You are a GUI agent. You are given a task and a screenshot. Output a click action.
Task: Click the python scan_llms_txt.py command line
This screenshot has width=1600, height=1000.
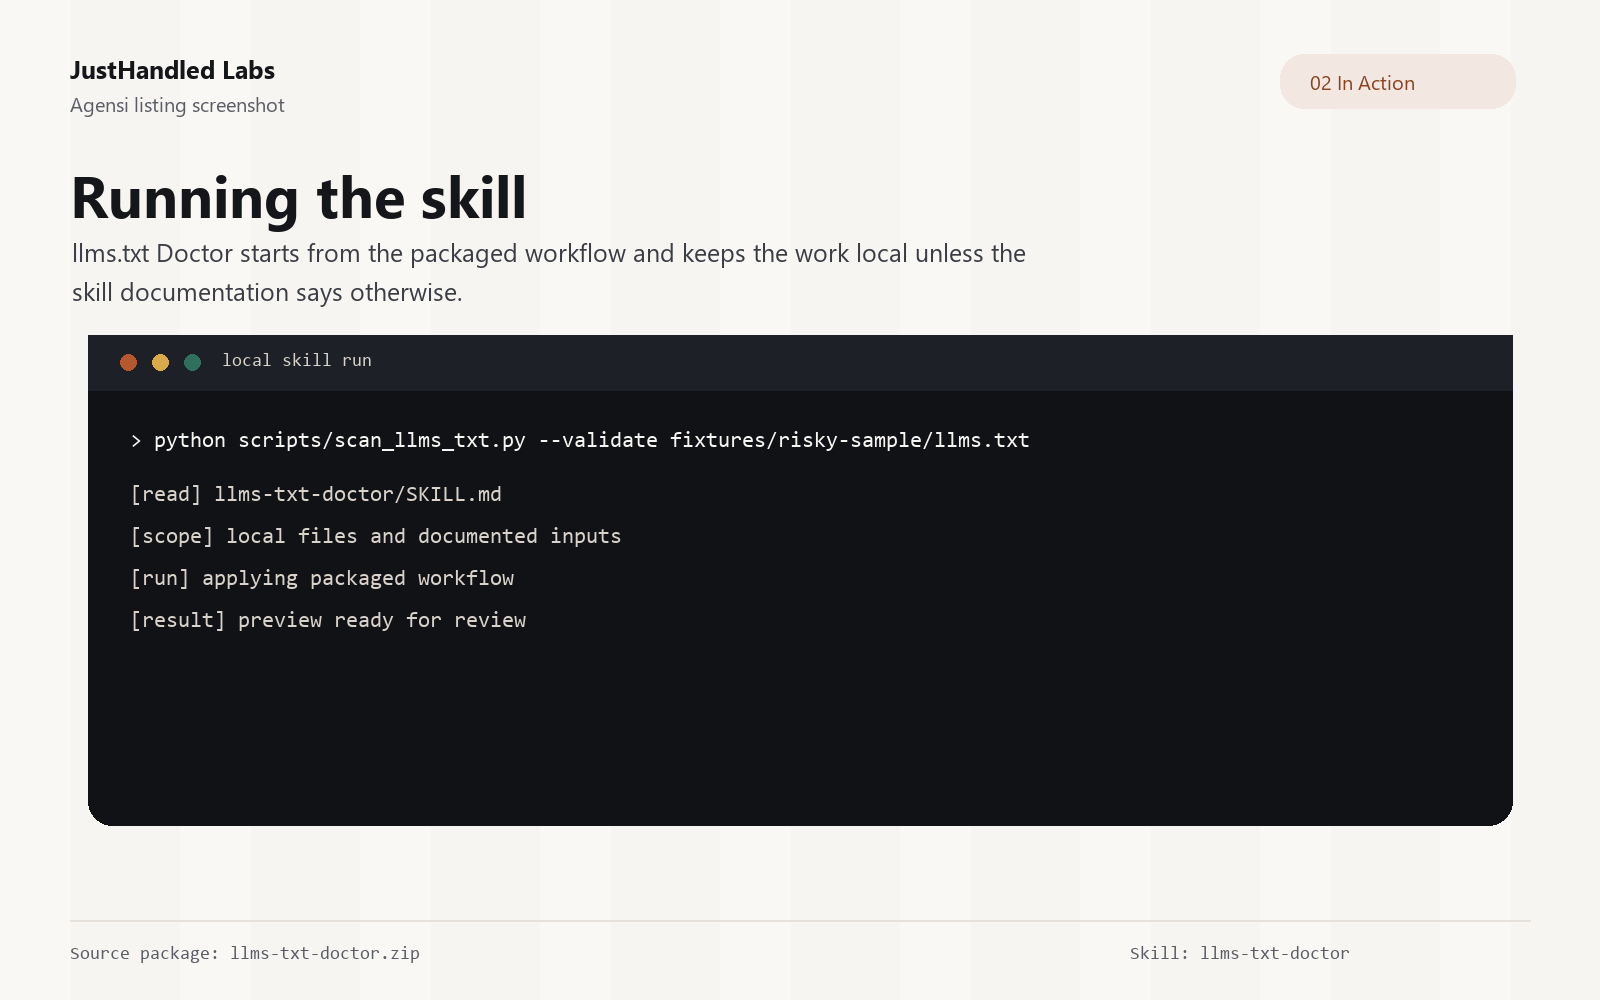coord(580,440)
